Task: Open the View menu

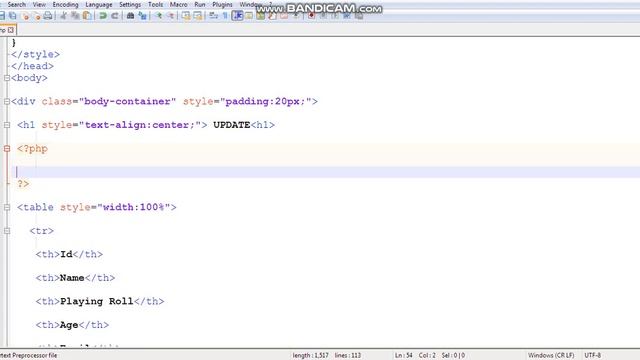Action: (39, 4)
